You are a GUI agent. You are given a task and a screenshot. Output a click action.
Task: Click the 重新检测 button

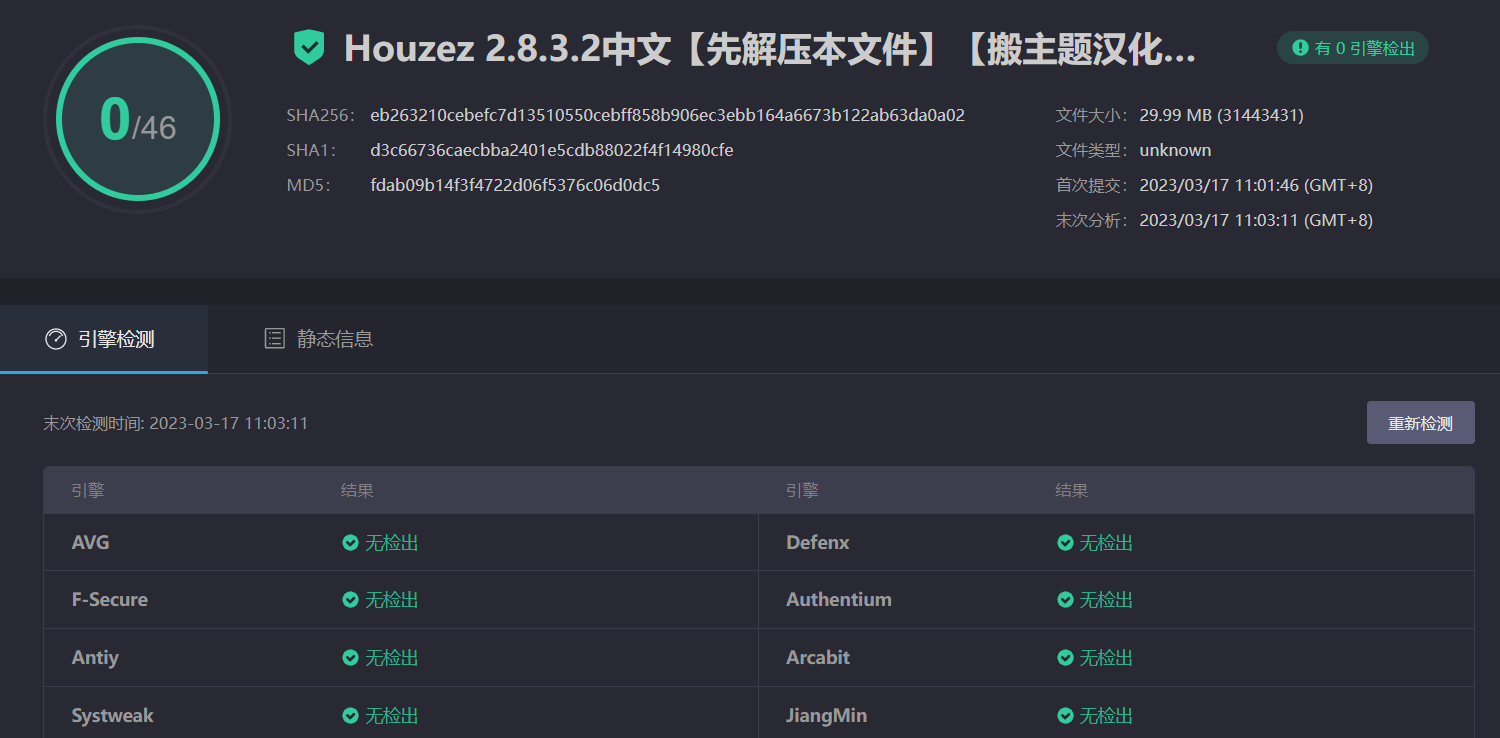coord(1420,423)
